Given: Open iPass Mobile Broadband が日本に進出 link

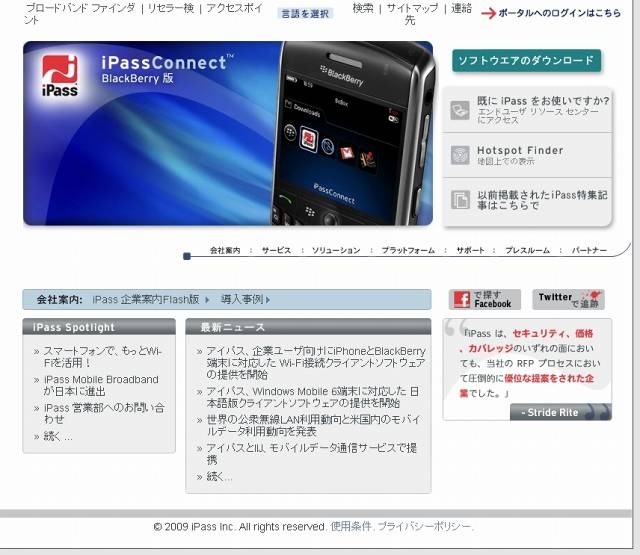Looking at the screenshot, I should tap(101, 385).
